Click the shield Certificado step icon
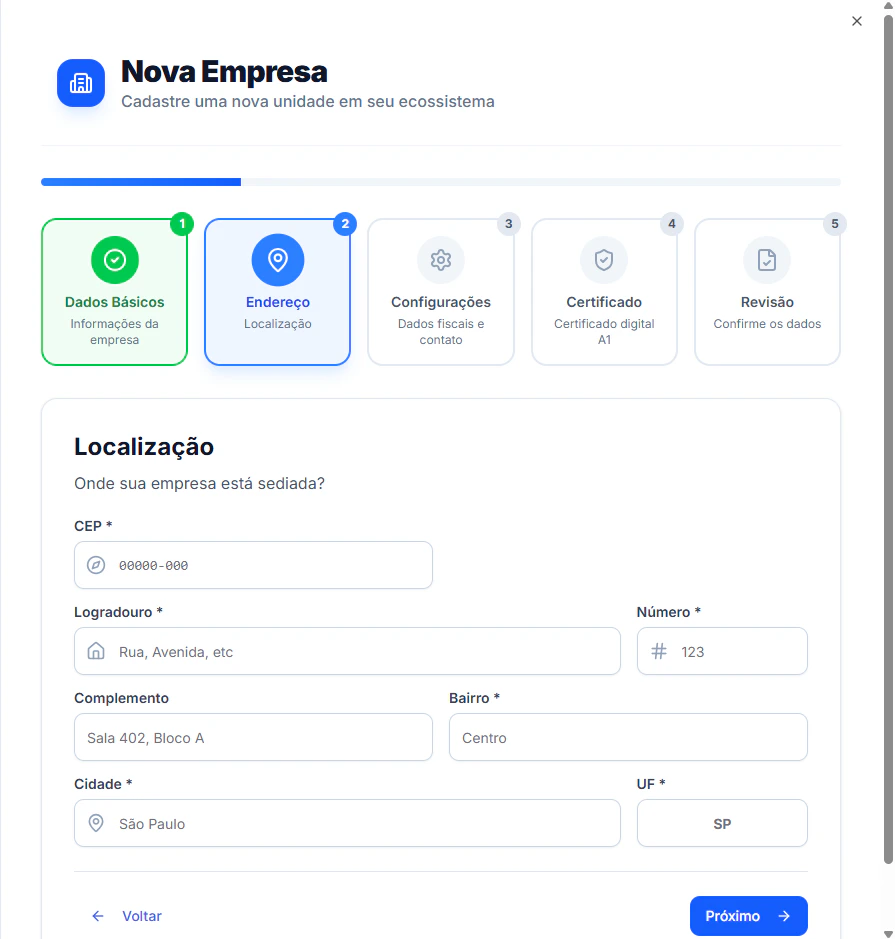Viewport: 895px width, 939px height. [604, 260]
